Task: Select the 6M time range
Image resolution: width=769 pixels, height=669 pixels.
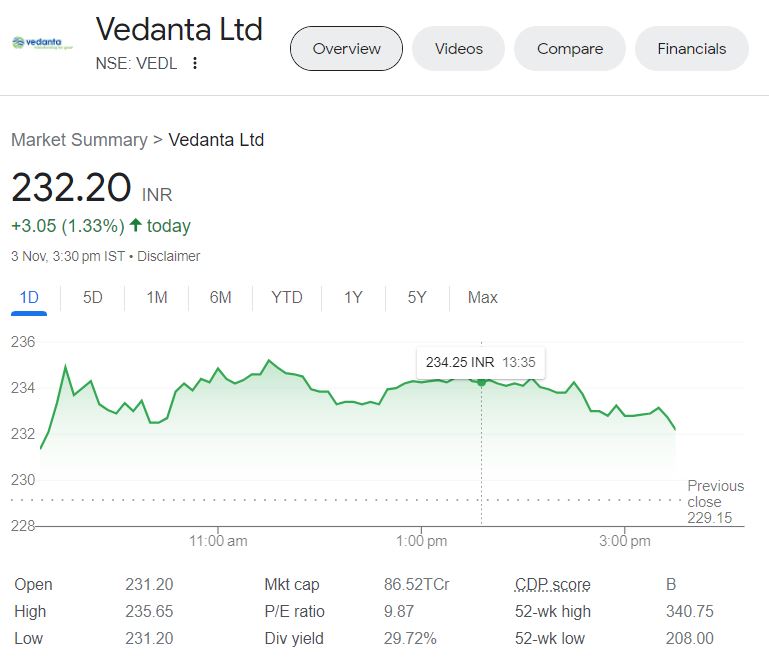Action: pyautogui.click(x=220, y=297)
